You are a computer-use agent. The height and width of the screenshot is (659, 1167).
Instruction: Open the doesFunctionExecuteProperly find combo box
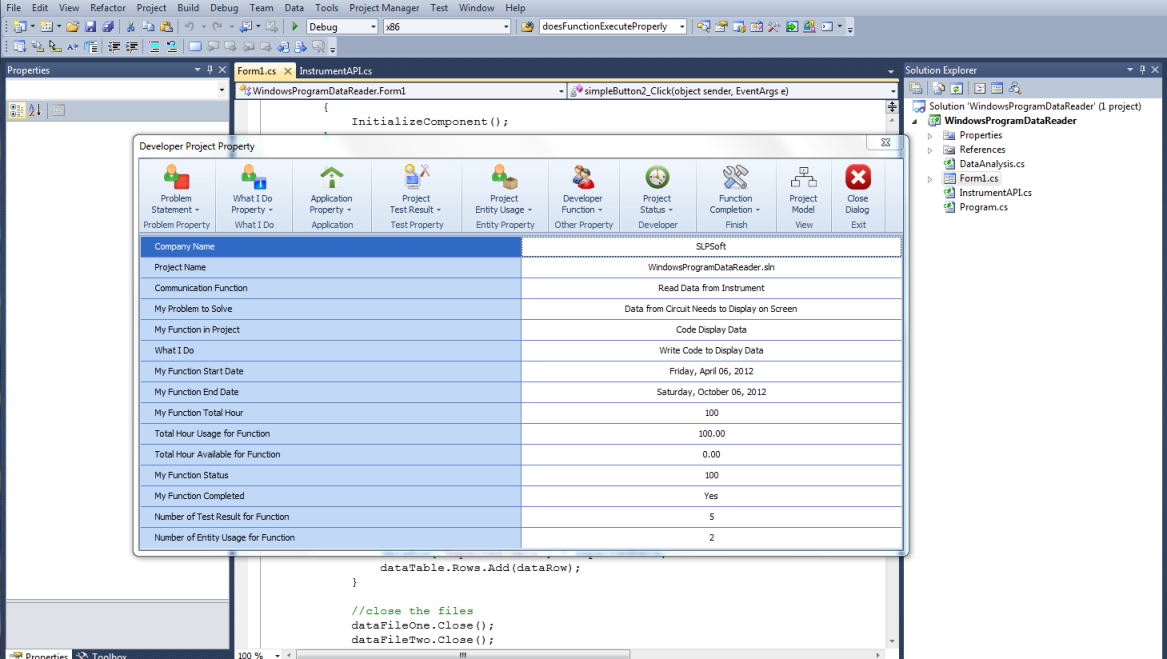613,27
